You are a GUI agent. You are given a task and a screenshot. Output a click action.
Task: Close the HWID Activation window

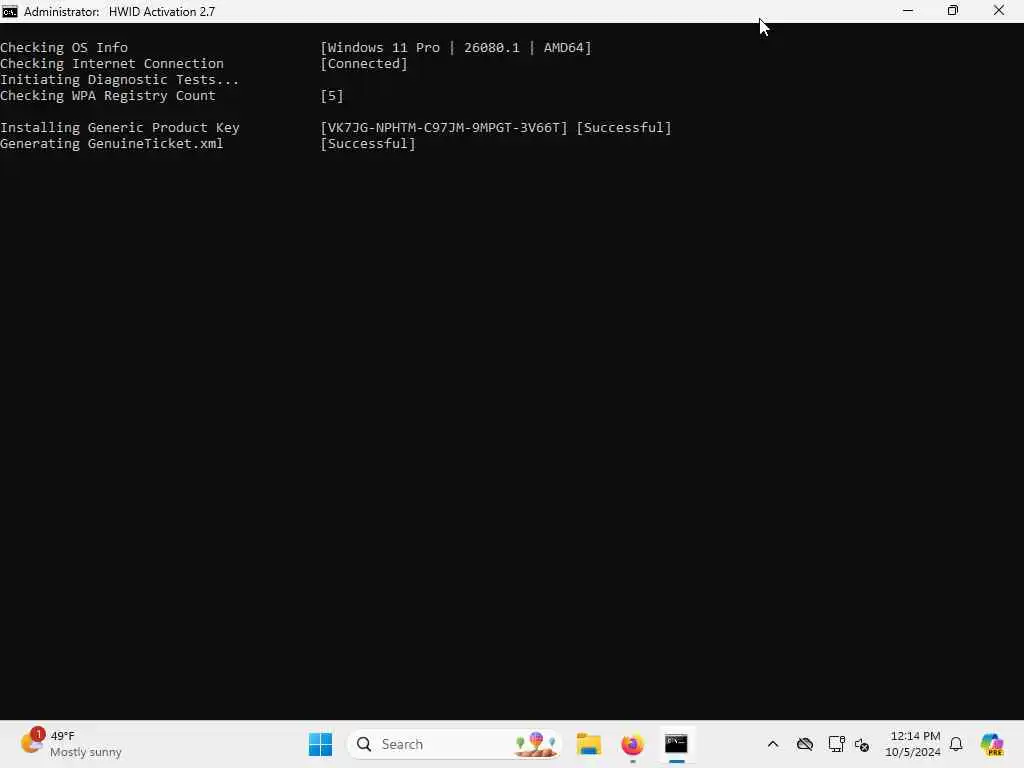999,11
